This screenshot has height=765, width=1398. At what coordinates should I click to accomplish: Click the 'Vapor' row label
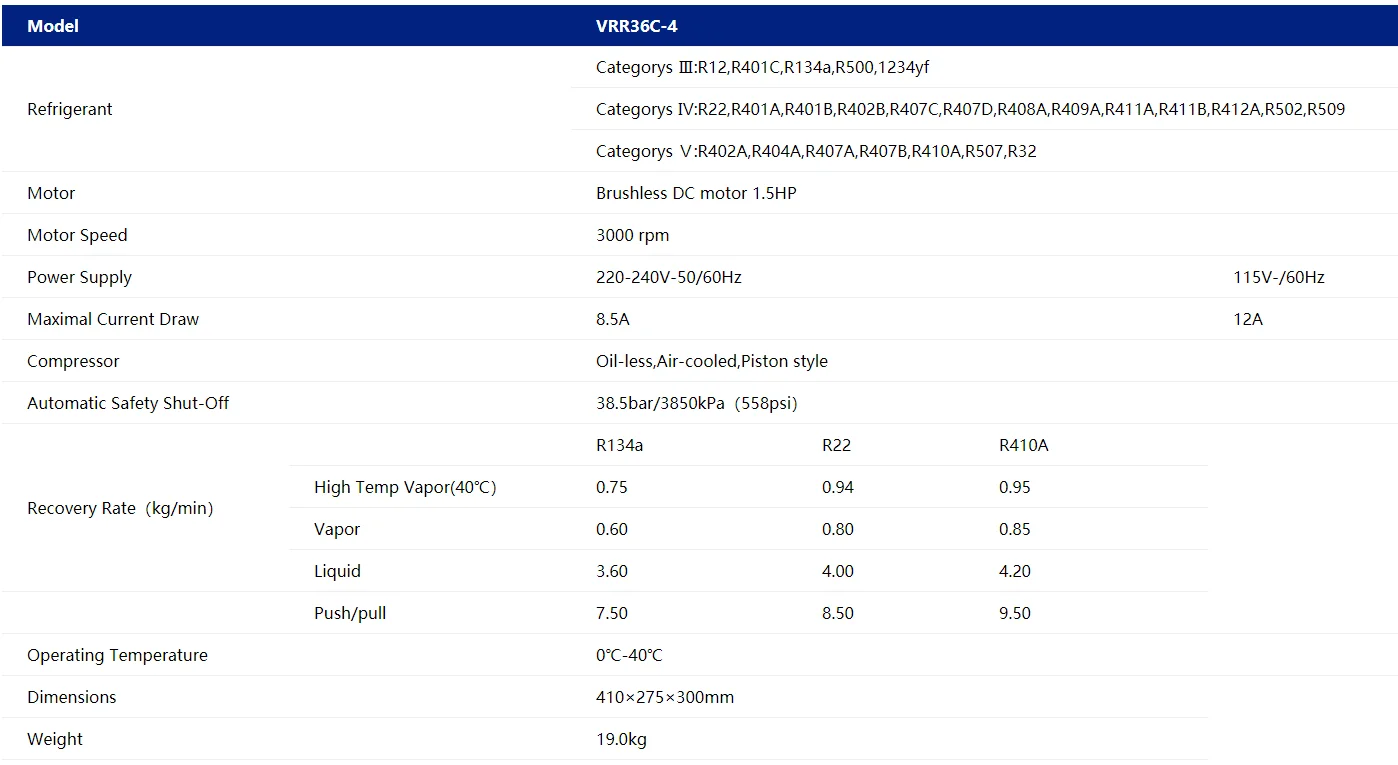click(x=337, y=529)
